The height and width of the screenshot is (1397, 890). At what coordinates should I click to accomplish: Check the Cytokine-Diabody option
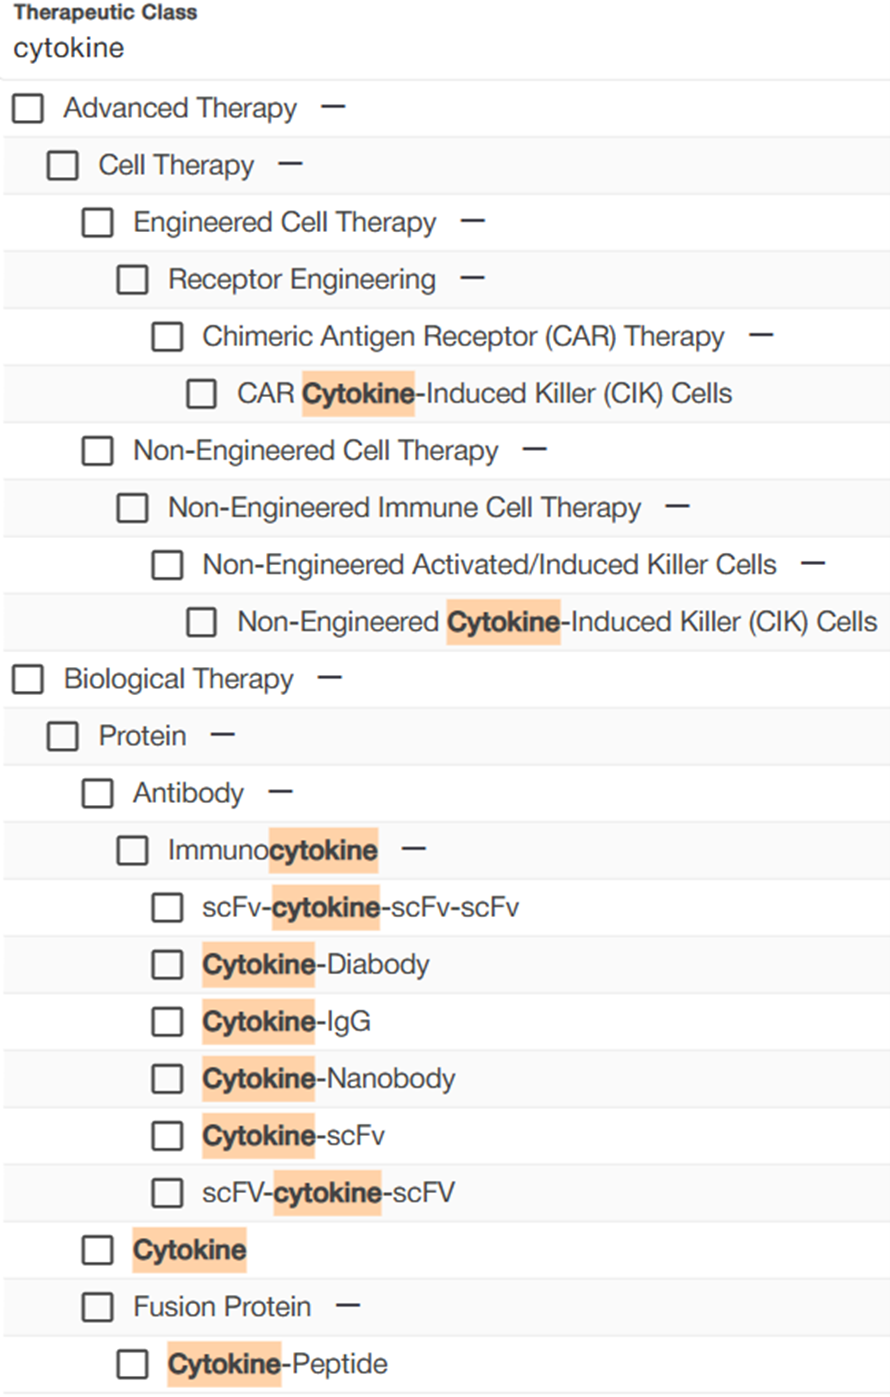point(167,964)
